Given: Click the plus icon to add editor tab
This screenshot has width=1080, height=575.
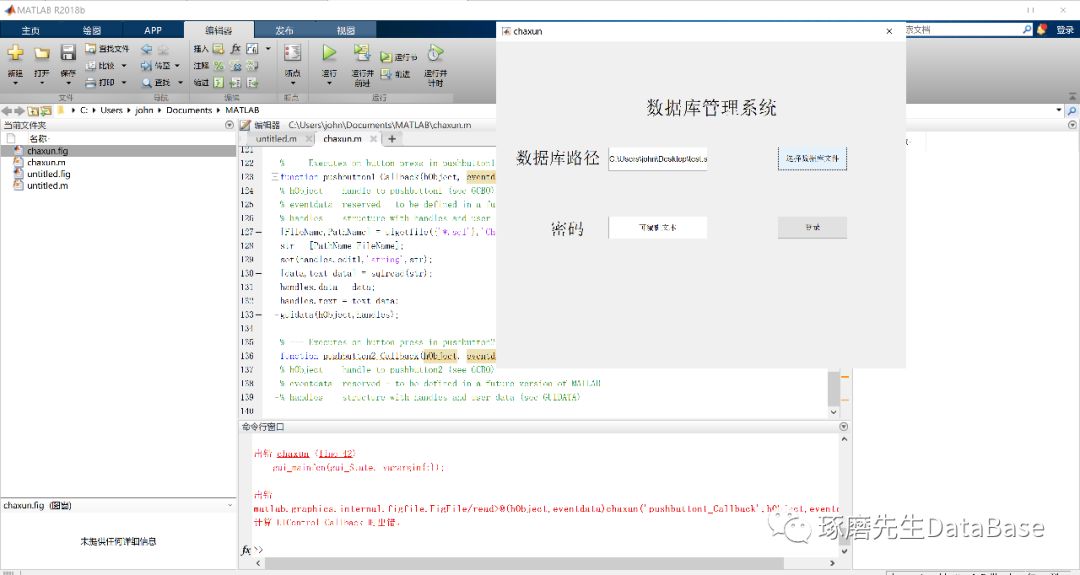Looking at the screenshot, I should pos(392,138).
